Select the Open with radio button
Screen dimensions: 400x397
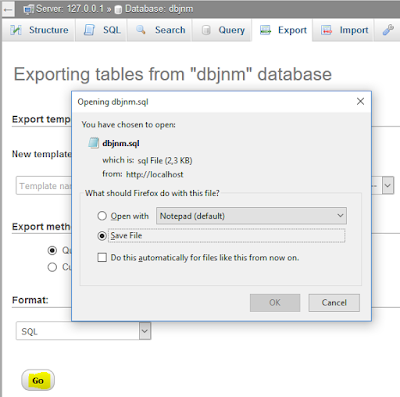pos(102,216)
